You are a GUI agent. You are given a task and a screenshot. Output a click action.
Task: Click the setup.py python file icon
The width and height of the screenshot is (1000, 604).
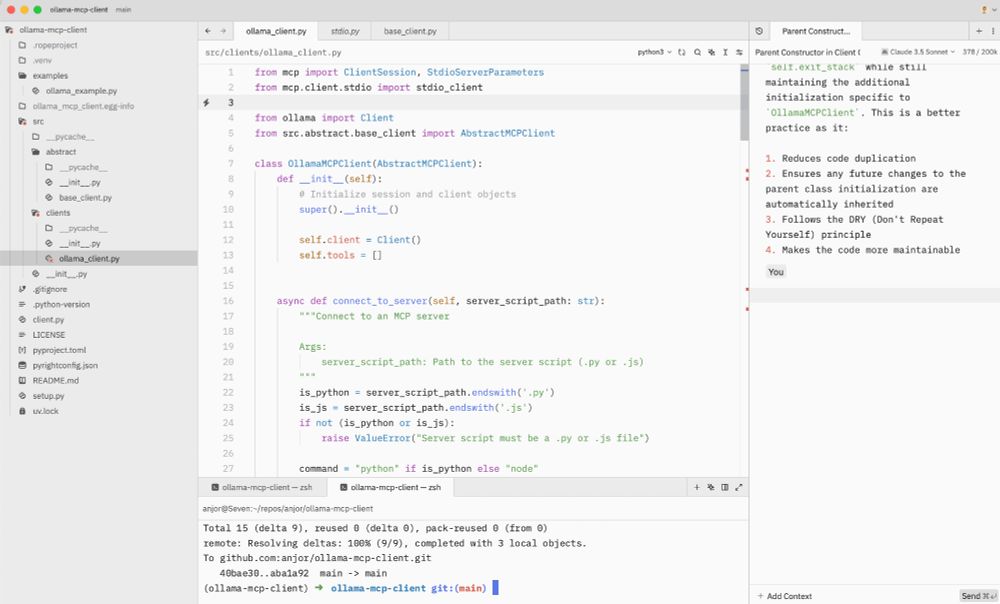(x=22, y=396)
